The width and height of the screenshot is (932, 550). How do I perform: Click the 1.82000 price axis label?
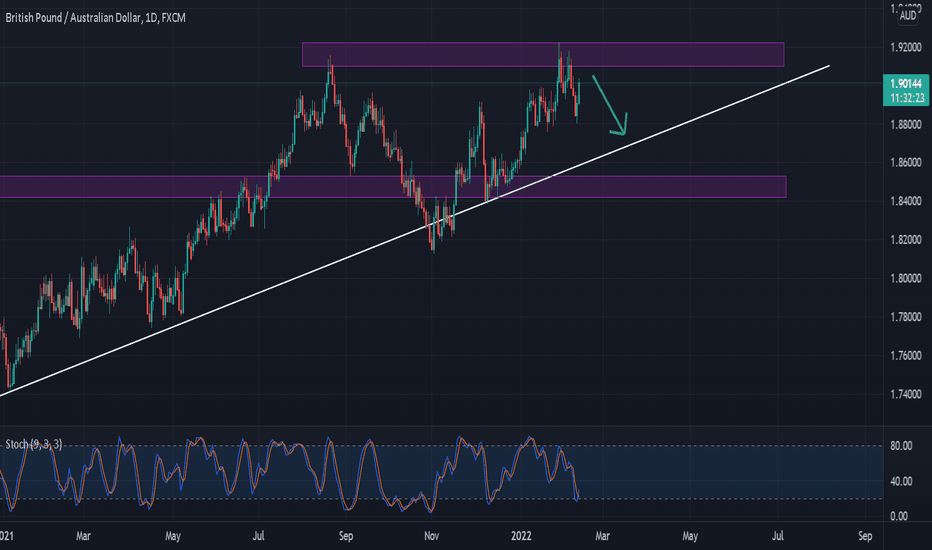pos(906,240)
